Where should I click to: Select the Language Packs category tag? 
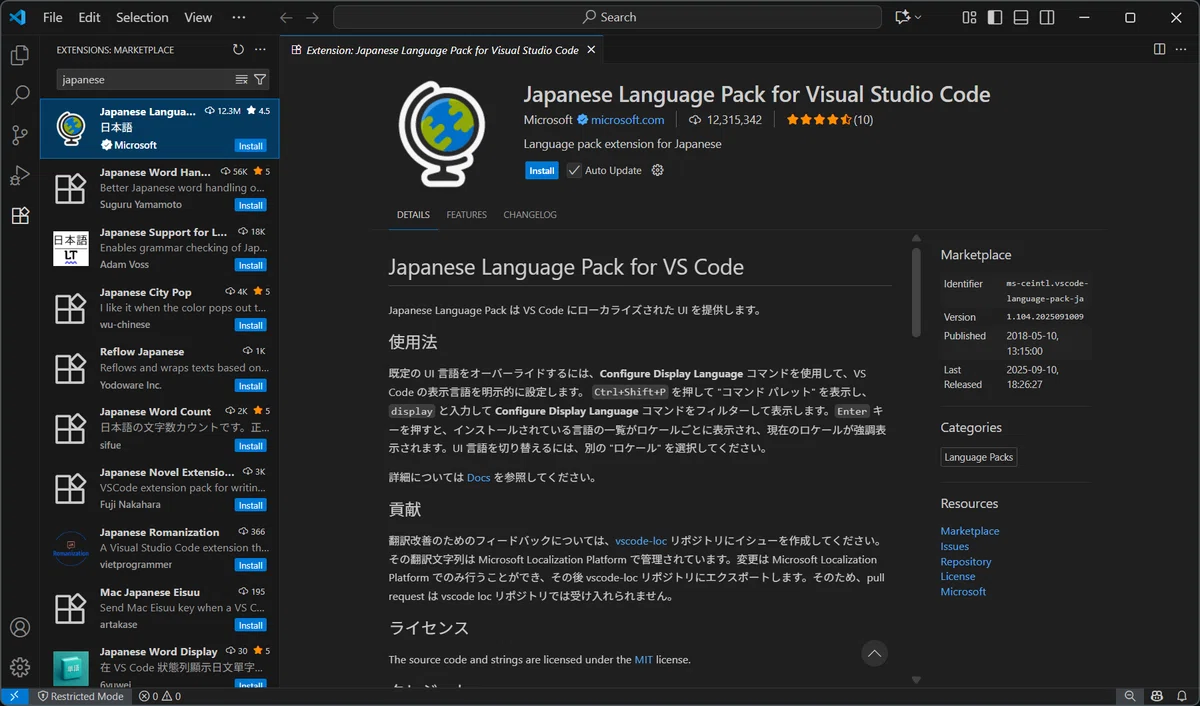[978, 457]
